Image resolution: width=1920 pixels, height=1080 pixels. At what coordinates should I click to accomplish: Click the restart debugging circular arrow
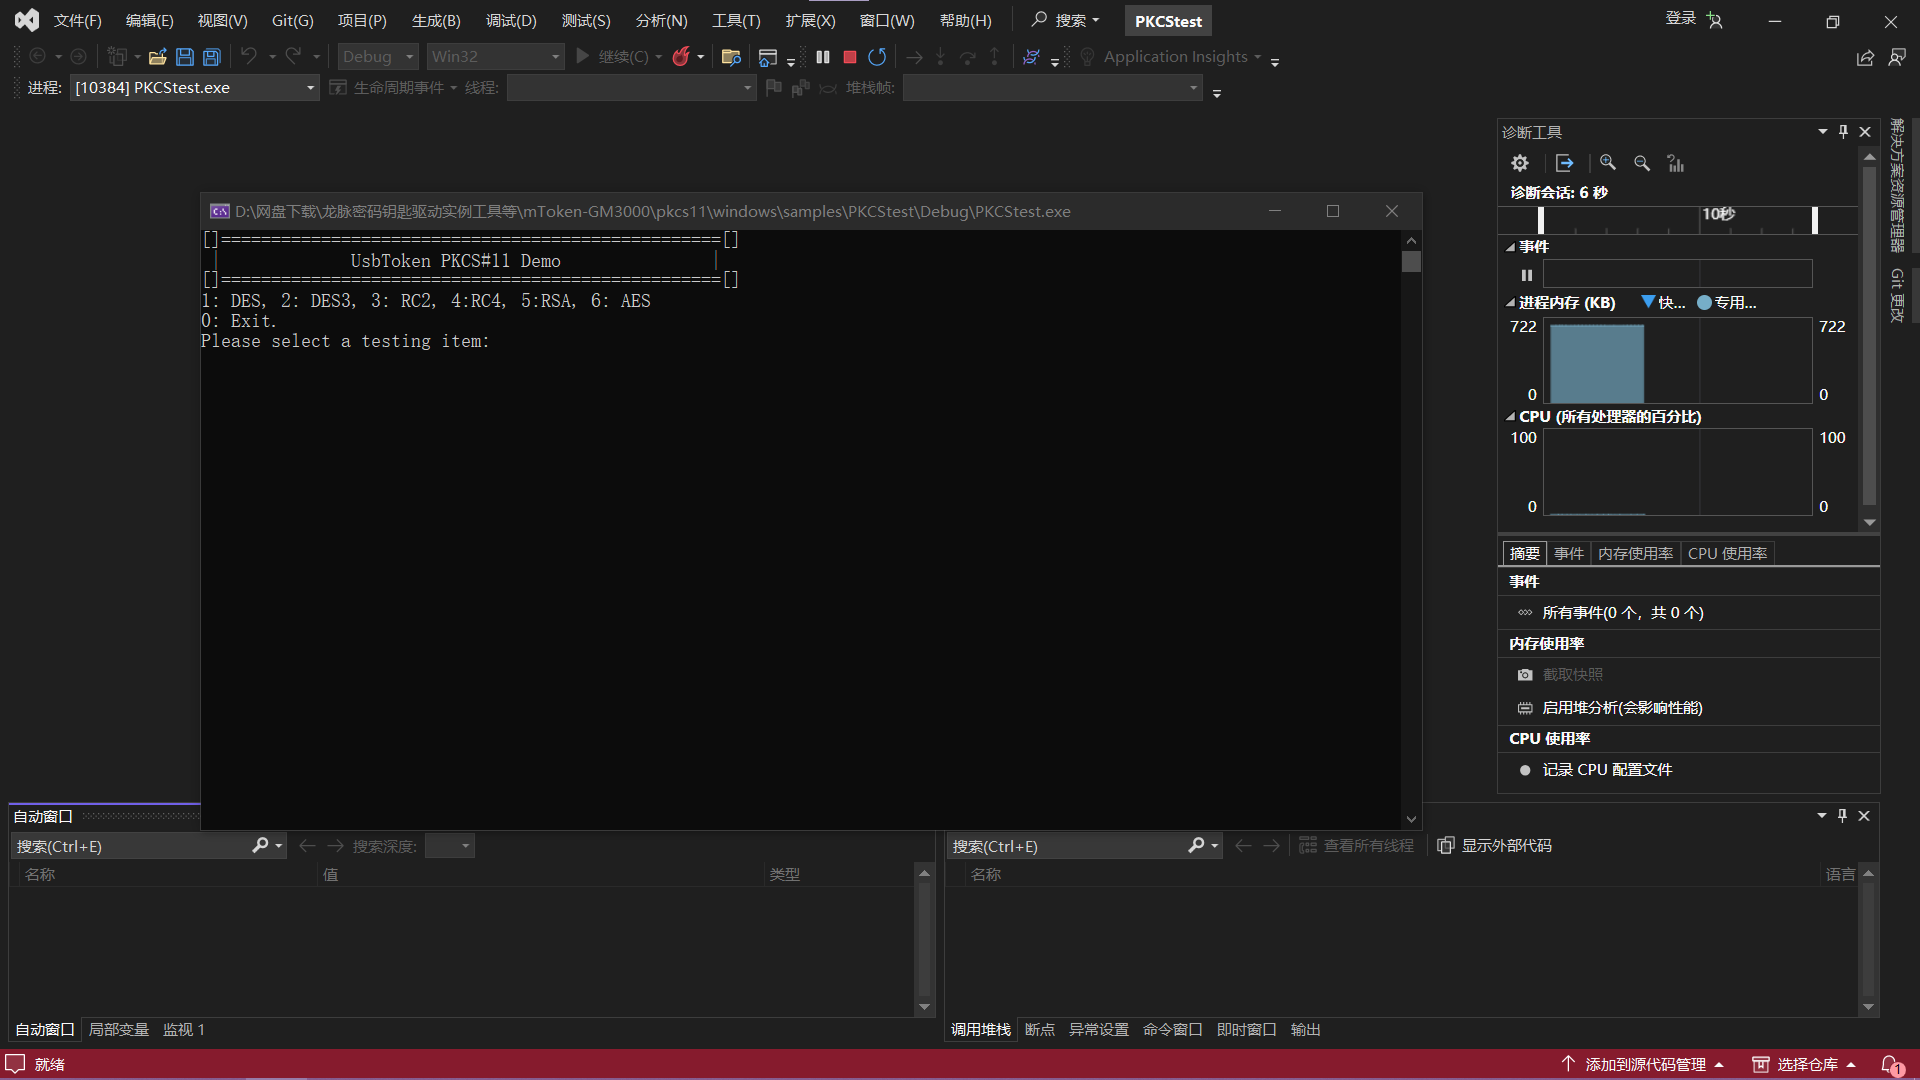click(877, 57)
